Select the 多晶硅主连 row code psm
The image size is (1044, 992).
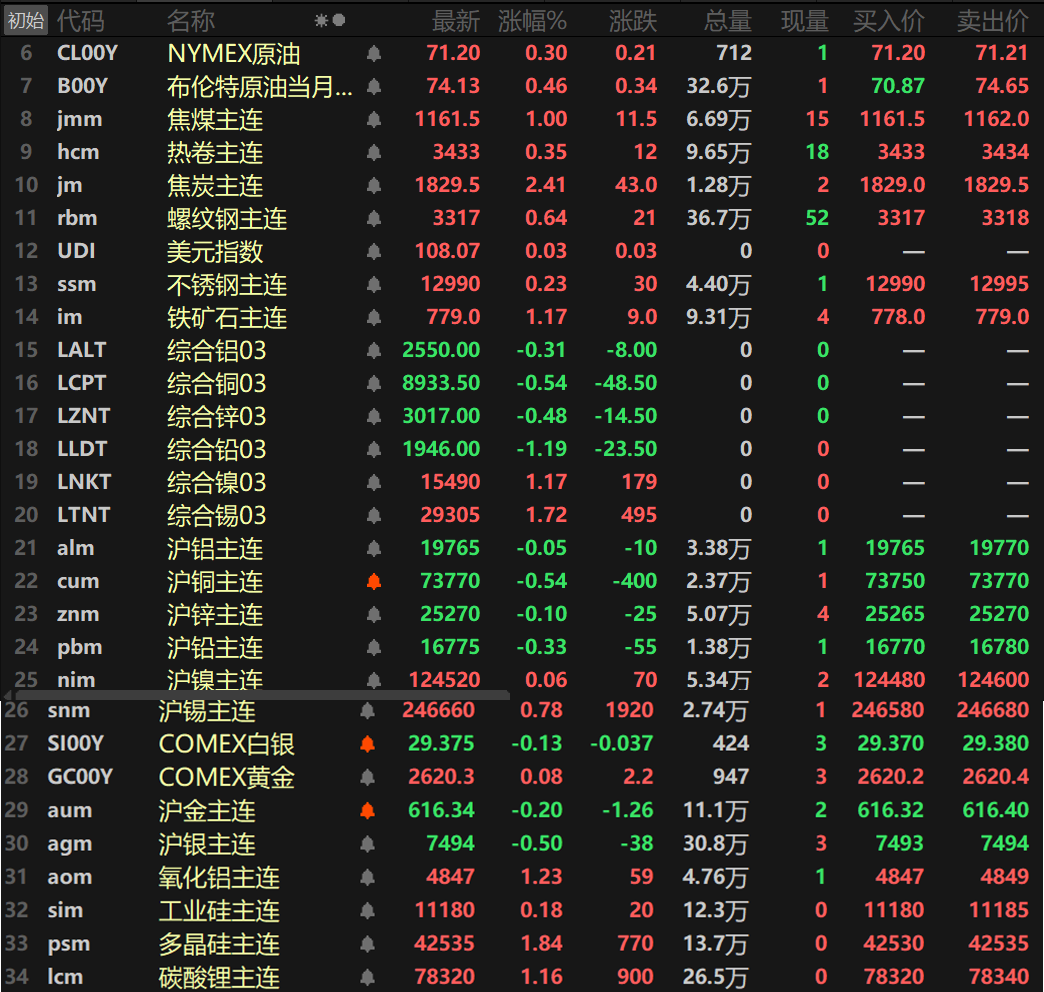(x=68, y=944)
